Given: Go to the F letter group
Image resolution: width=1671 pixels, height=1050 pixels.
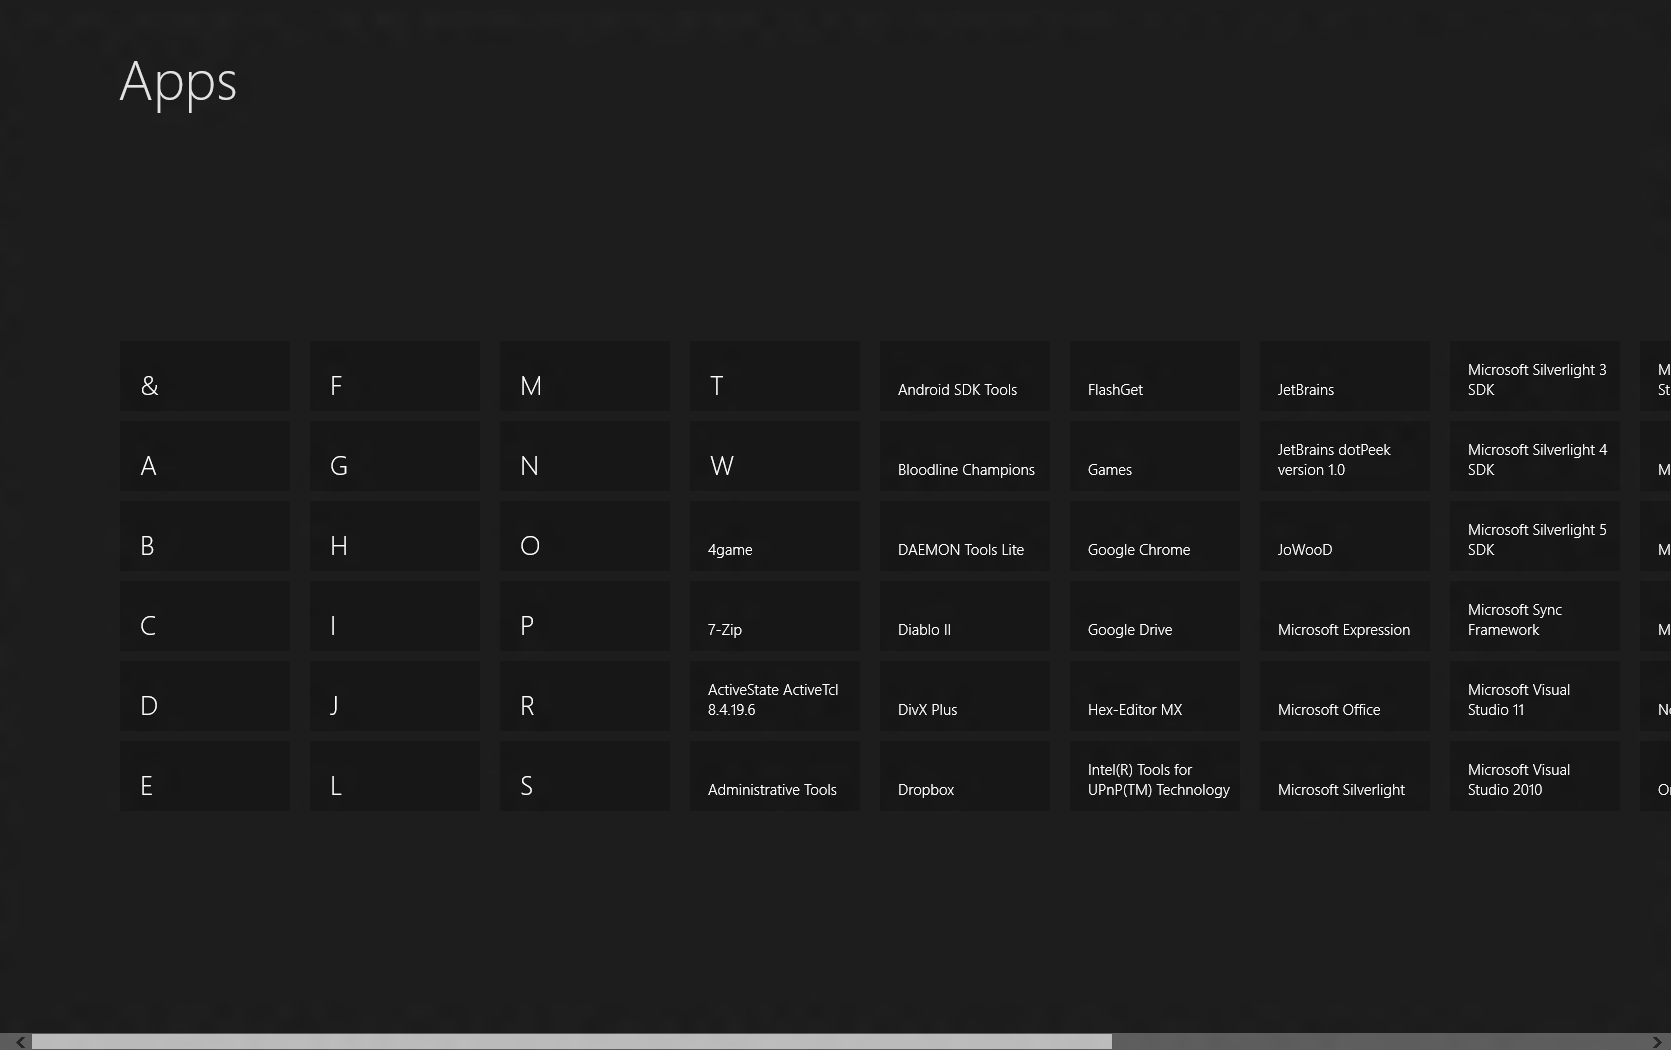Looking at the screenshot, I should click(395, 376).
